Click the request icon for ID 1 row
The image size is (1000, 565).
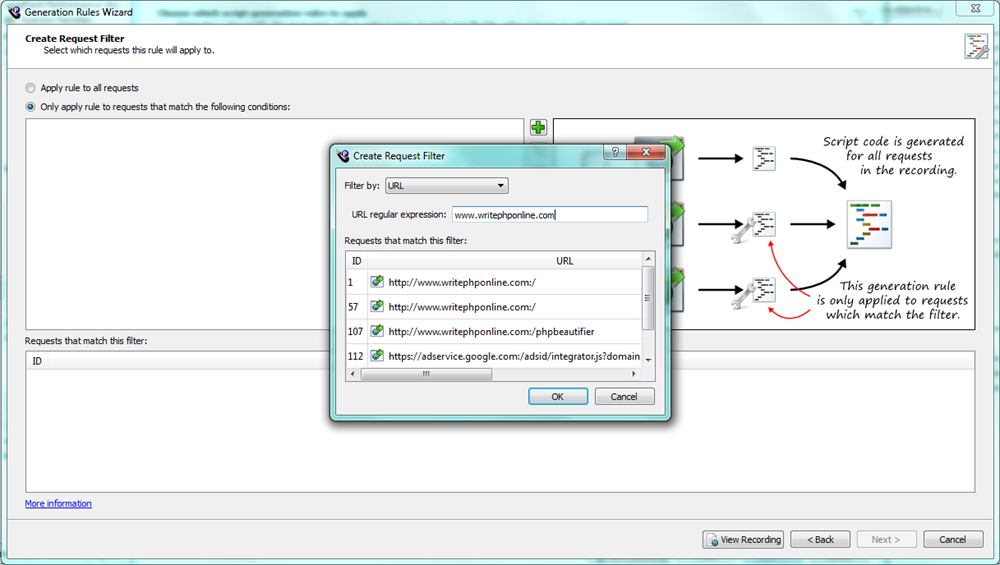[377, 283]
